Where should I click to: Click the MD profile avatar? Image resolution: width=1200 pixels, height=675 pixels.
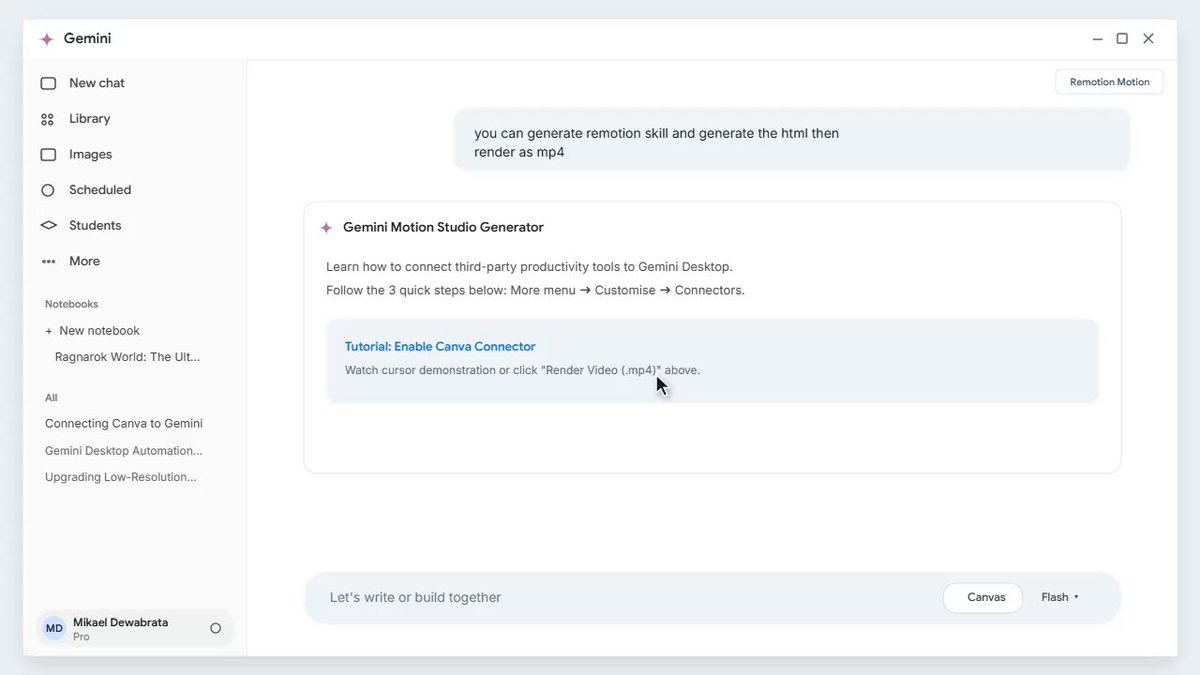tap(54, 628)
